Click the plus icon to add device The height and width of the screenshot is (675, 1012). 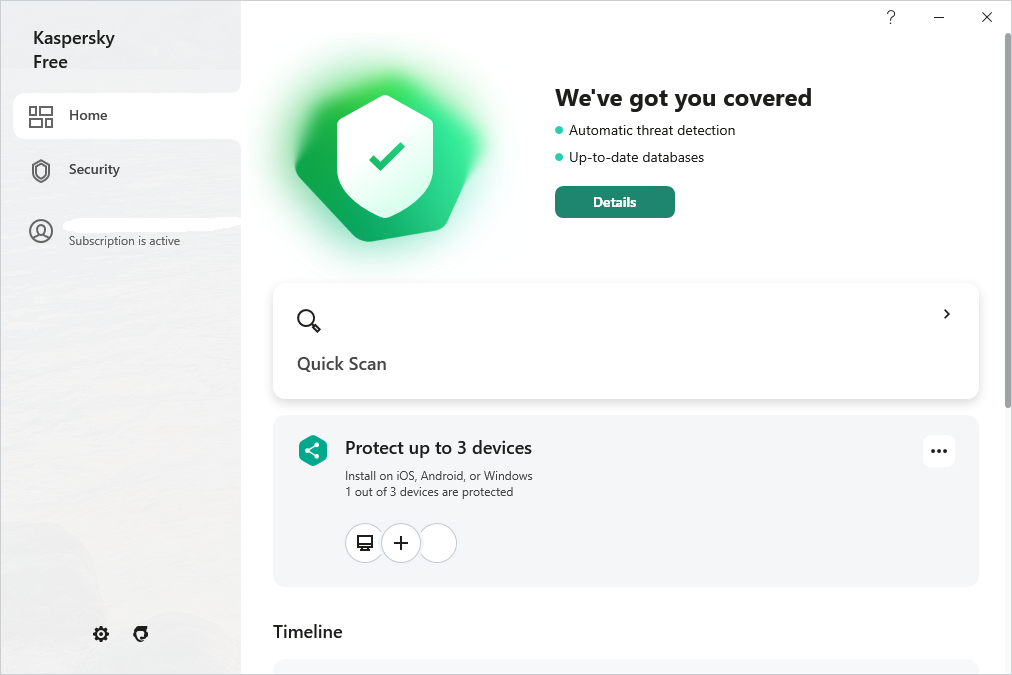[401, 543]
